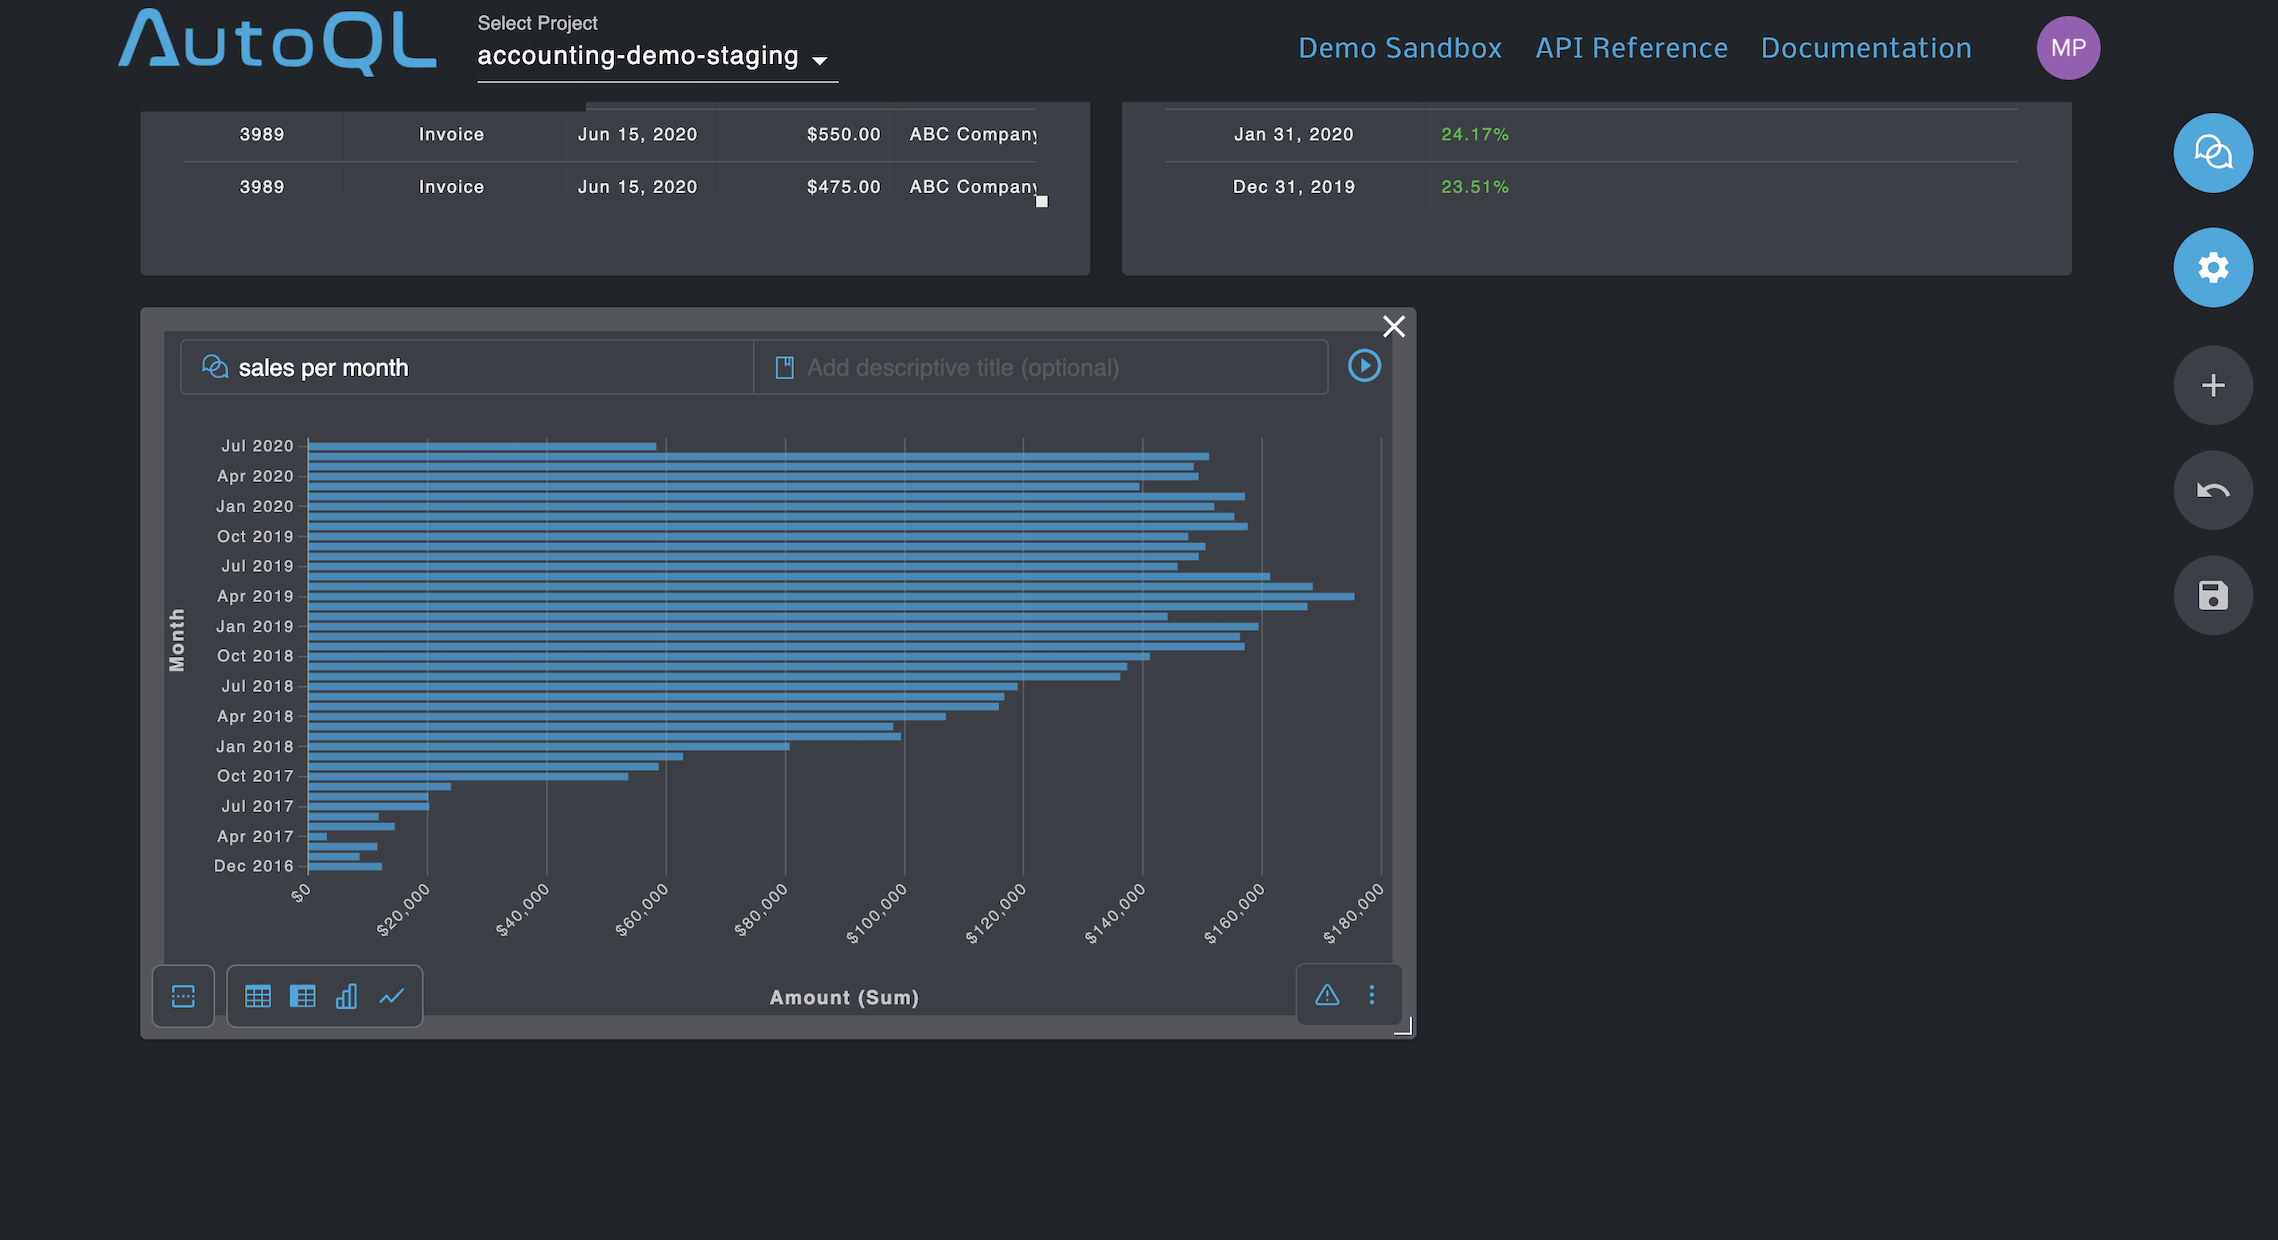
Task: Click the $550.00 table cell
Action: pos(844,134)
